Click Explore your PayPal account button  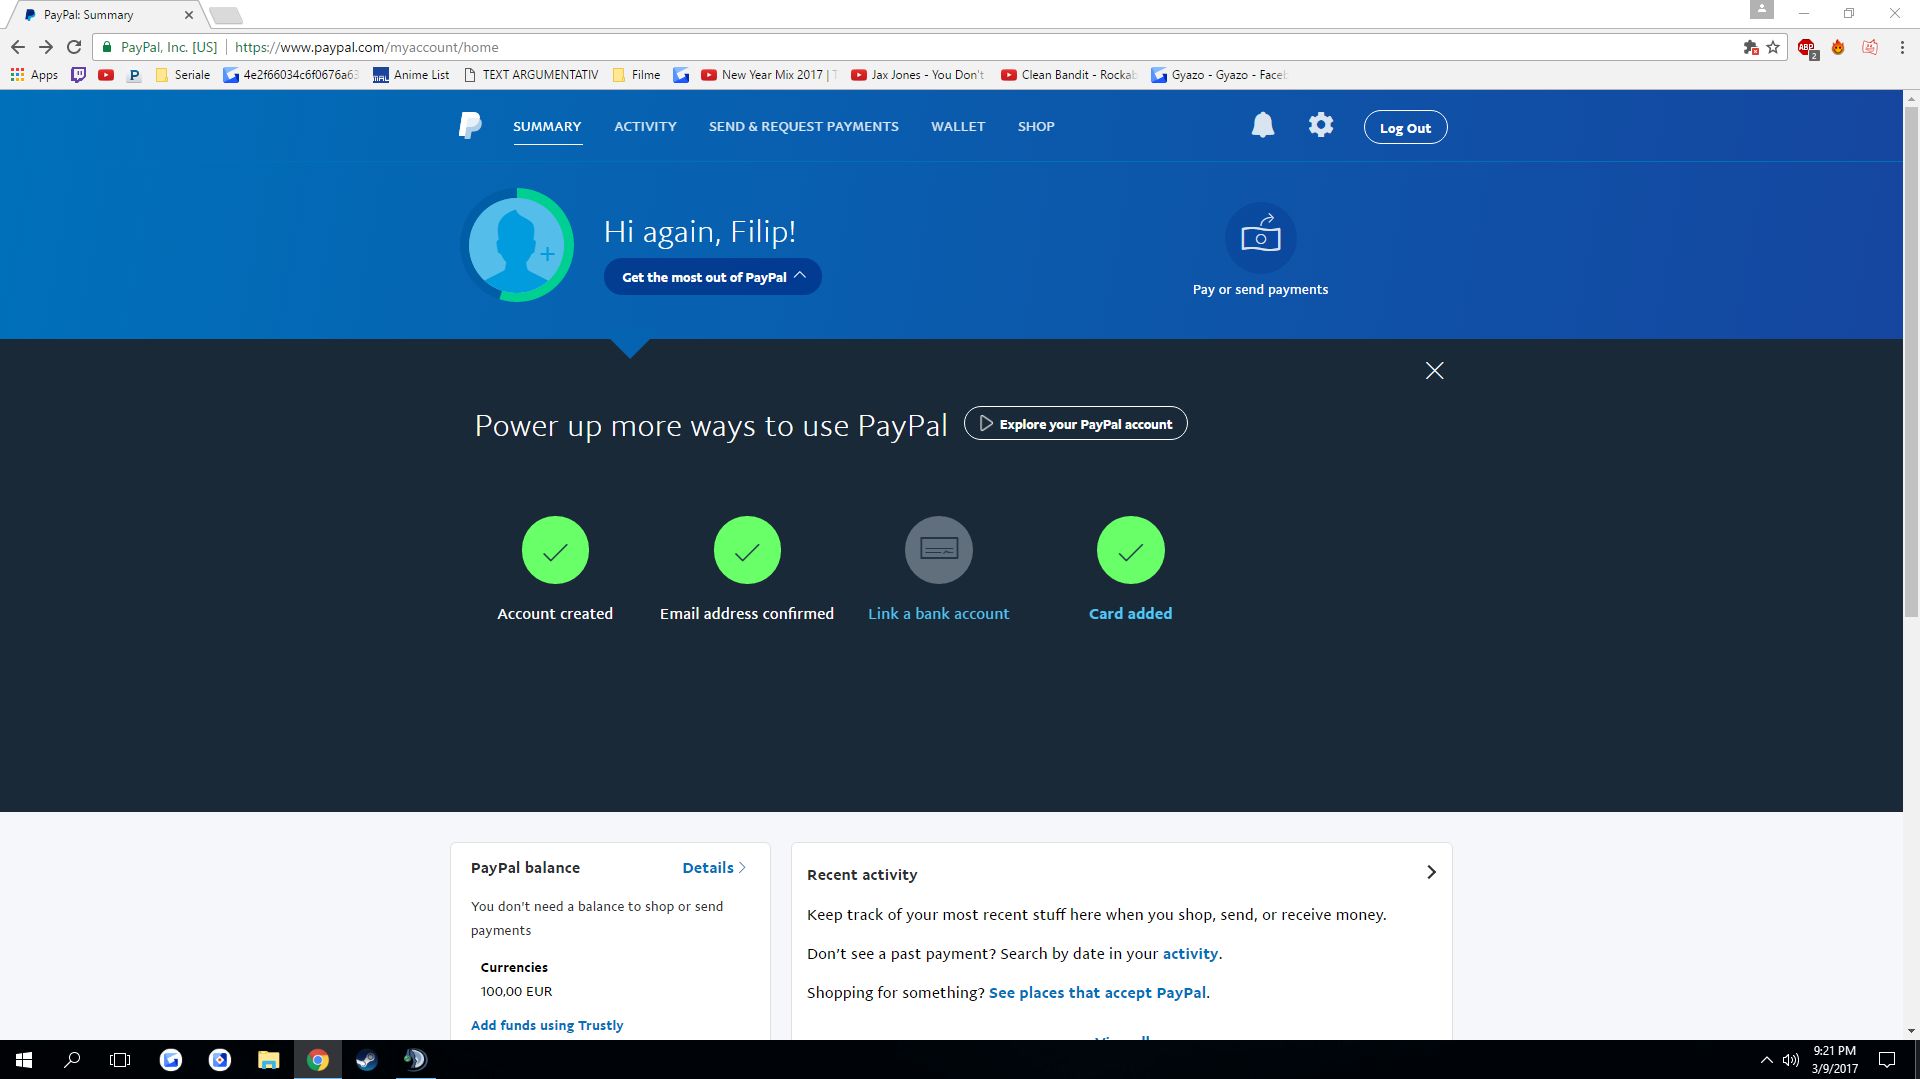(x=1075, y=423)
